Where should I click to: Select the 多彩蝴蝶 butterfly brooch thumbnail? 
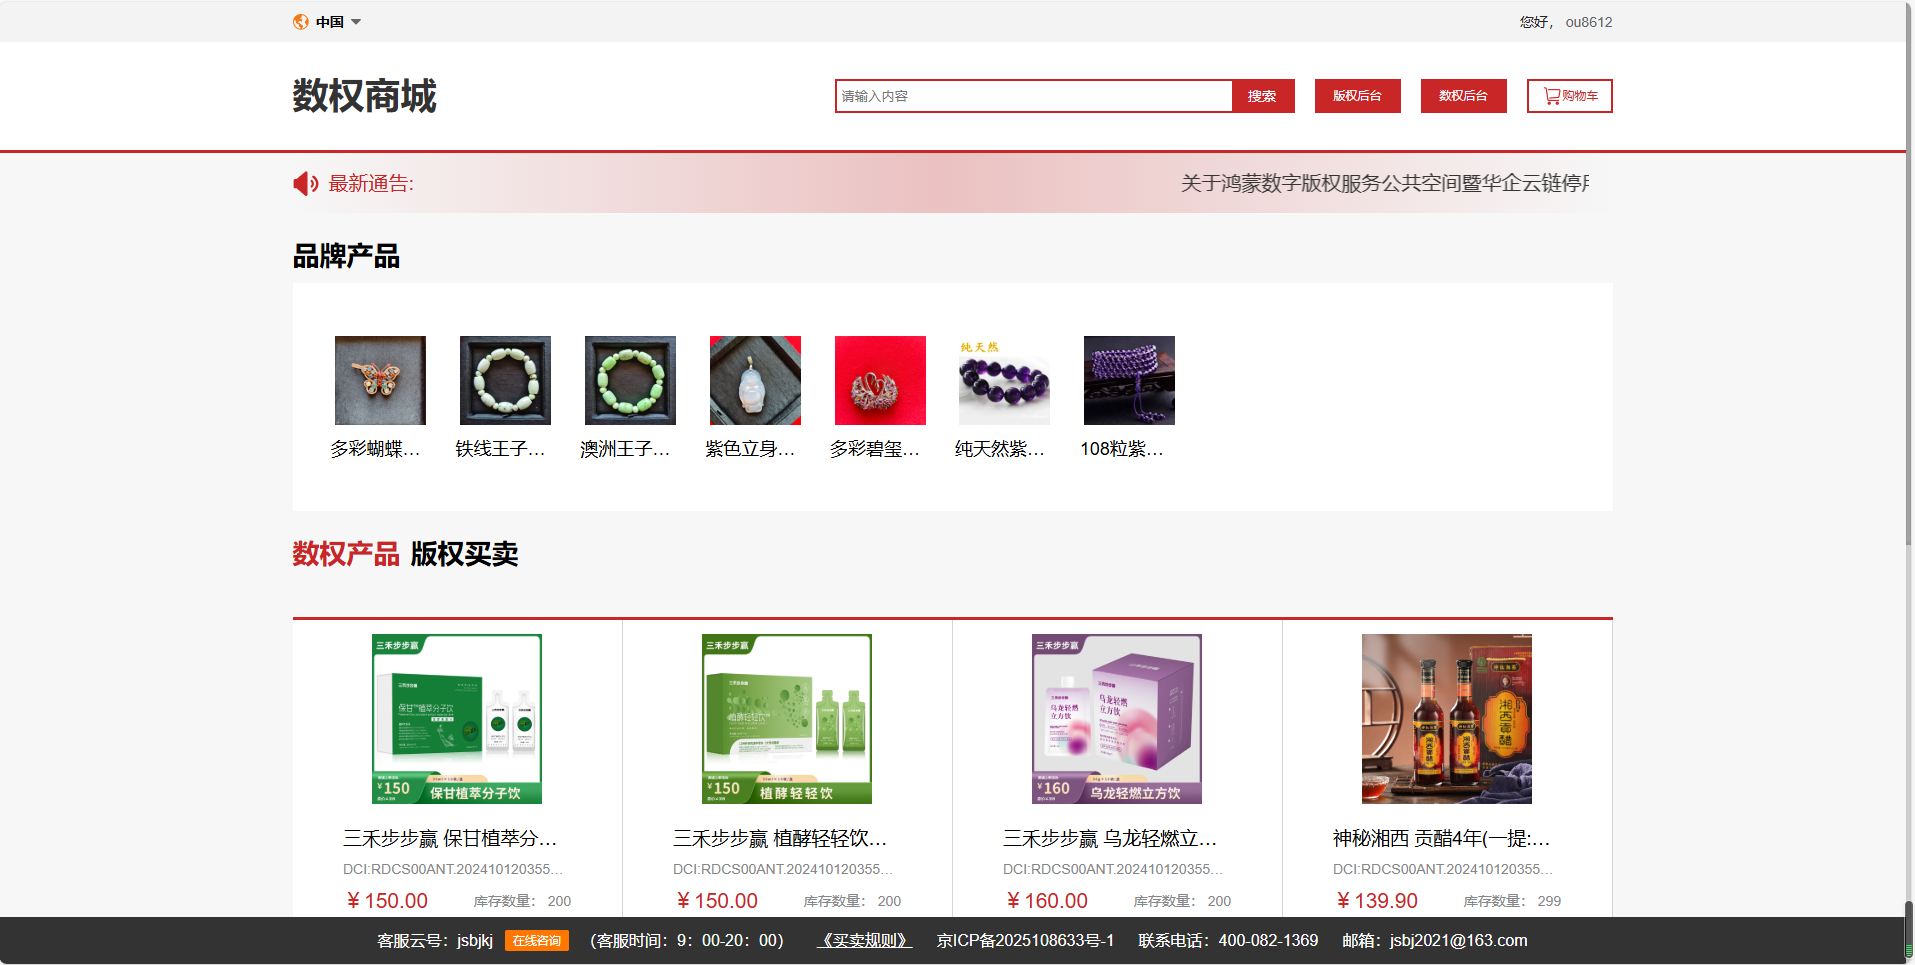tap(380, 380)
